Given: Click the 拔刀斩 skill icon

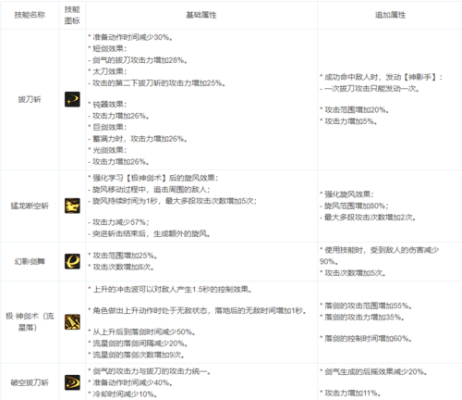Looking at the screenshot, I should pos(72,99).
